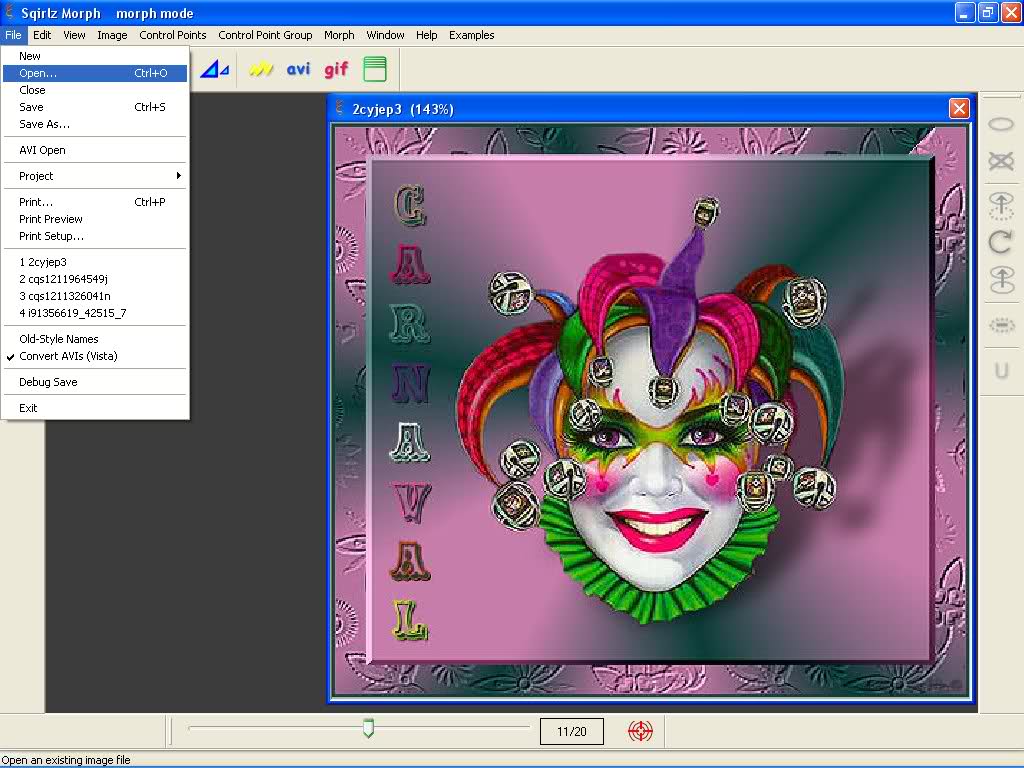Restore down the Sqirlz Morph window

point(988,12)
